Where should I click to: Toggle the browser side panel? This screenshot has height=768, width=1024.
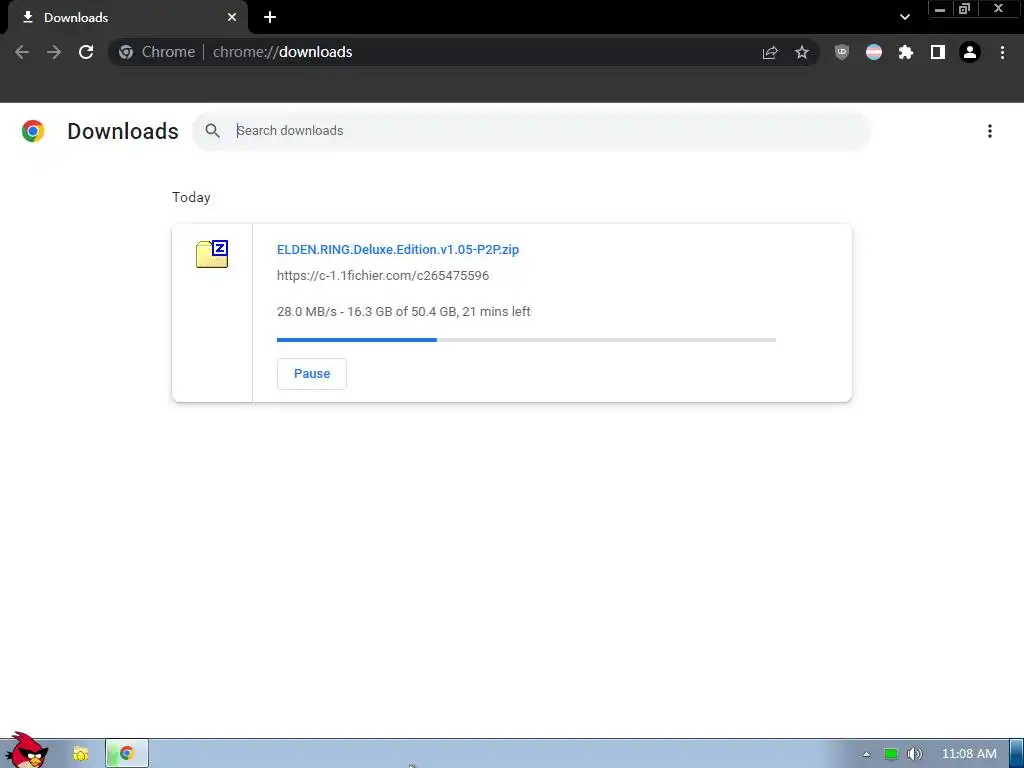(x=938, y=52)
